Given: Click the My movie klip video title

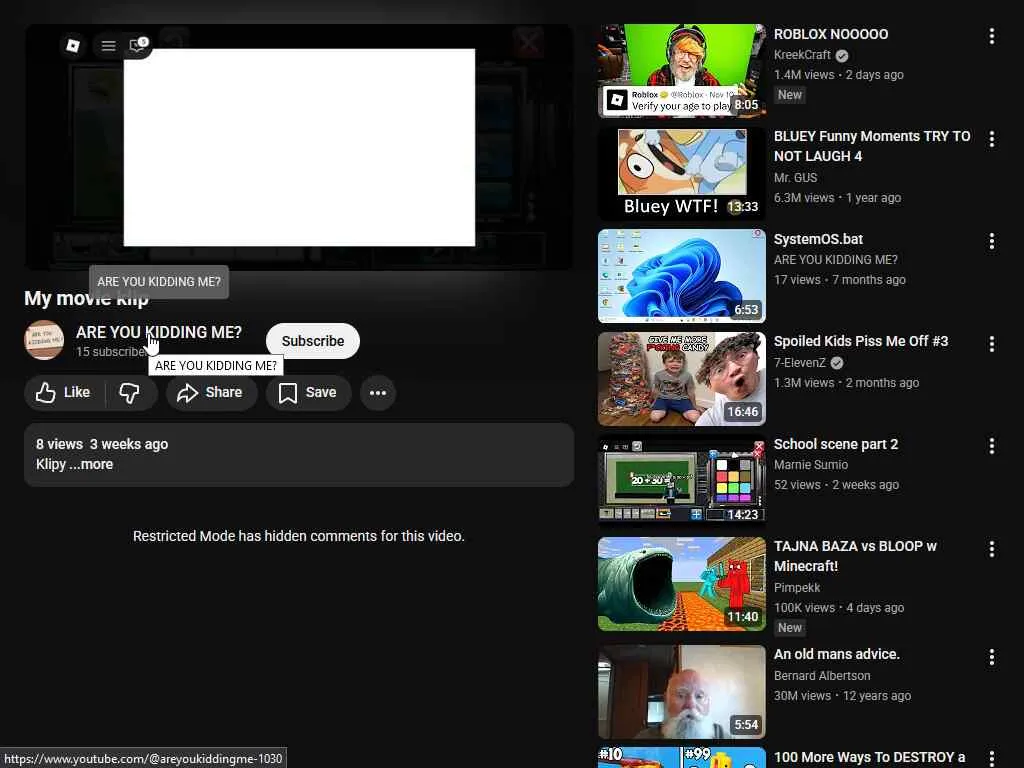Looking at the screenshot, I should click(86, 298).
